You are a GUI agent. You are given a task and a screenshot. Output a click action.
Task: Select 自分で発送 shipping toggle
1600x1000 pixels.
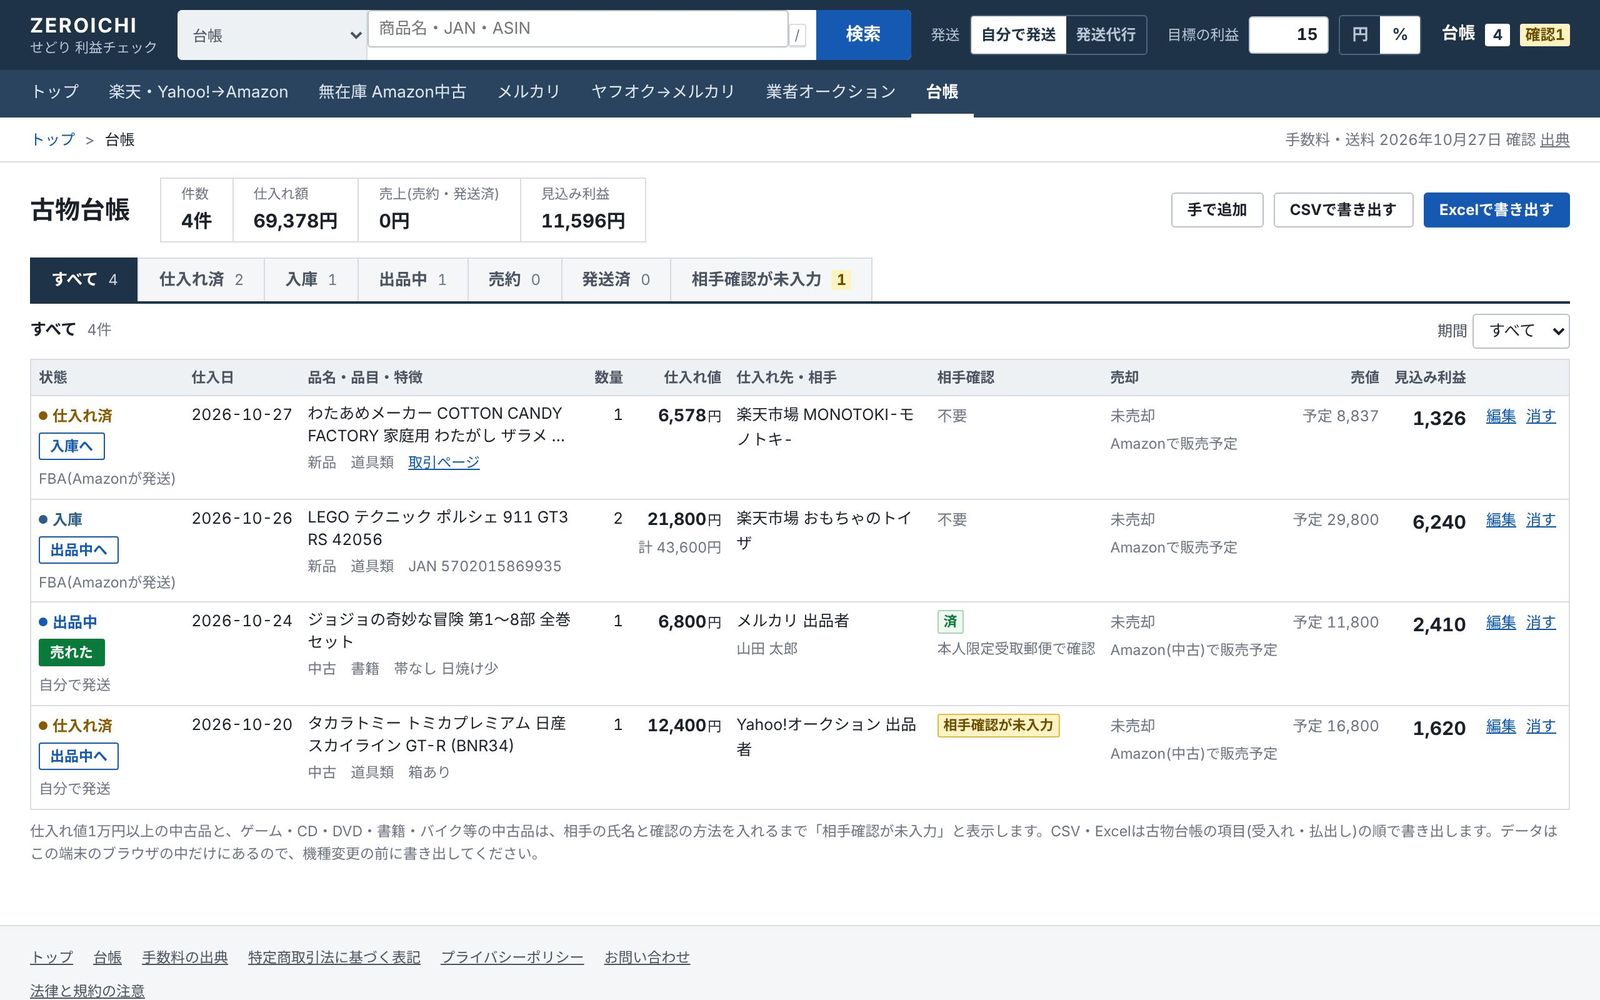pos(1018,35)
